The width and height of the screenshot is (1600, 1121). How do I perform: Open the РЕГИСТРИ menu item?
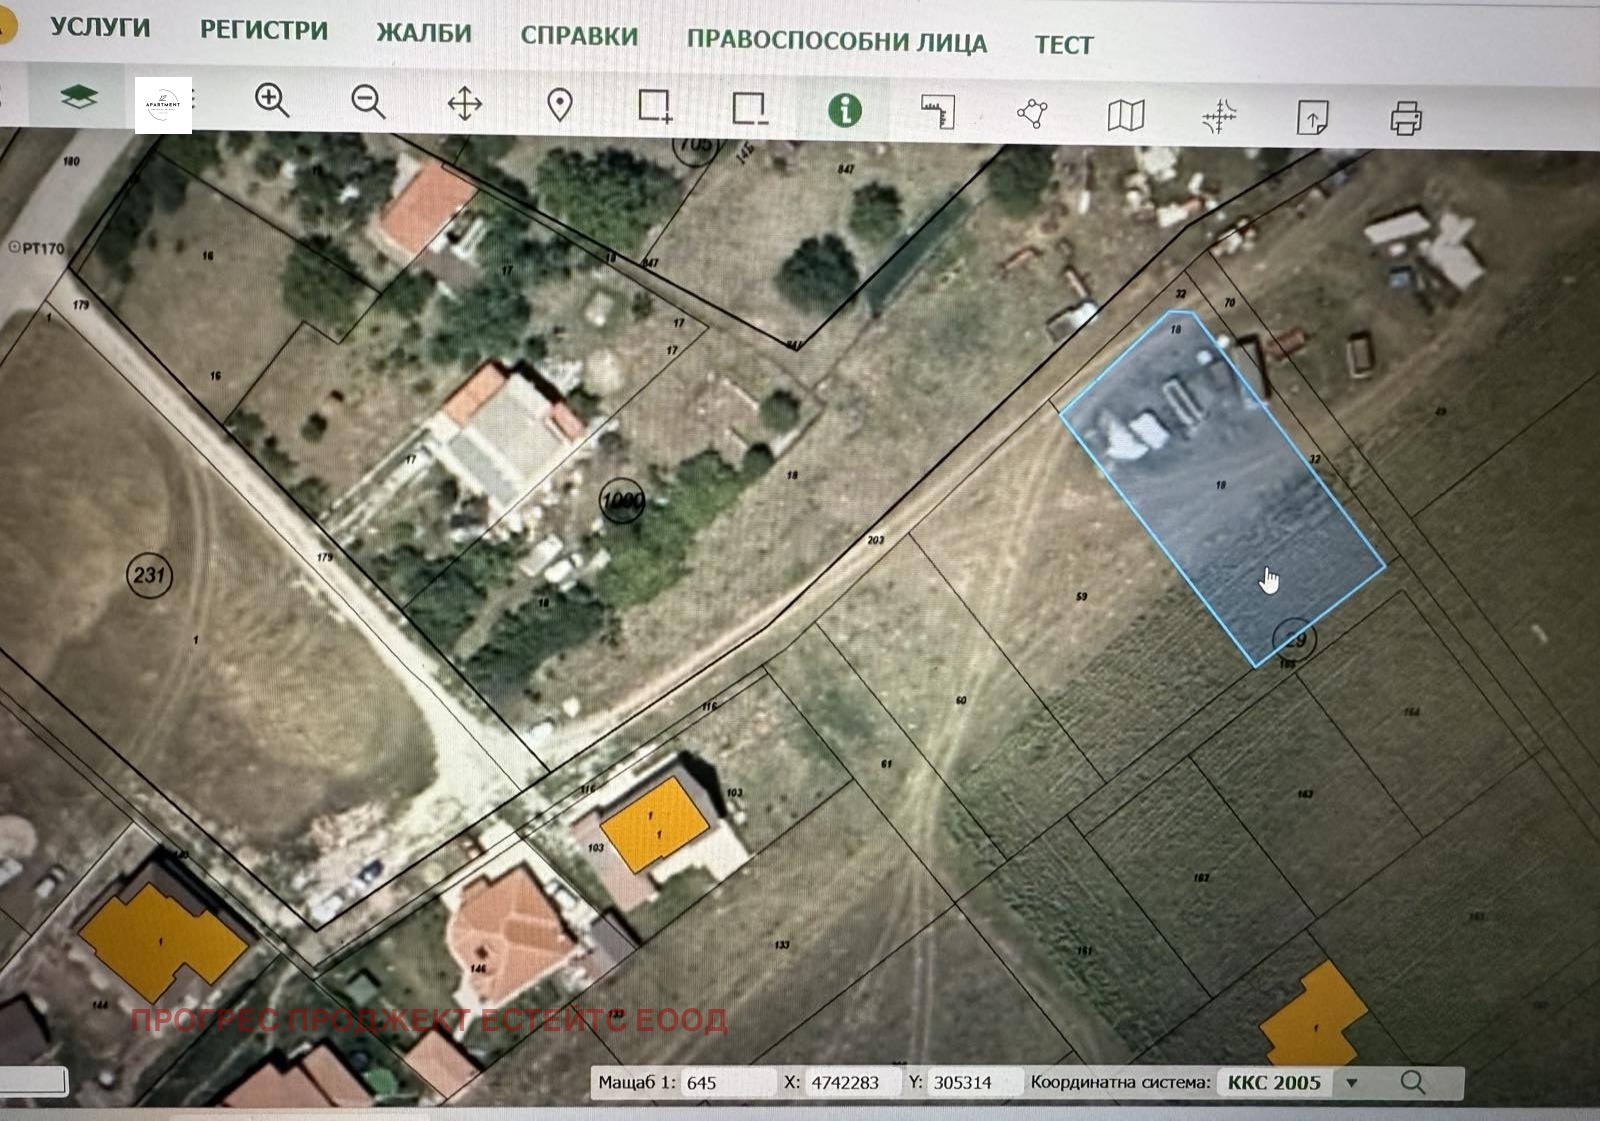[264, 30]
